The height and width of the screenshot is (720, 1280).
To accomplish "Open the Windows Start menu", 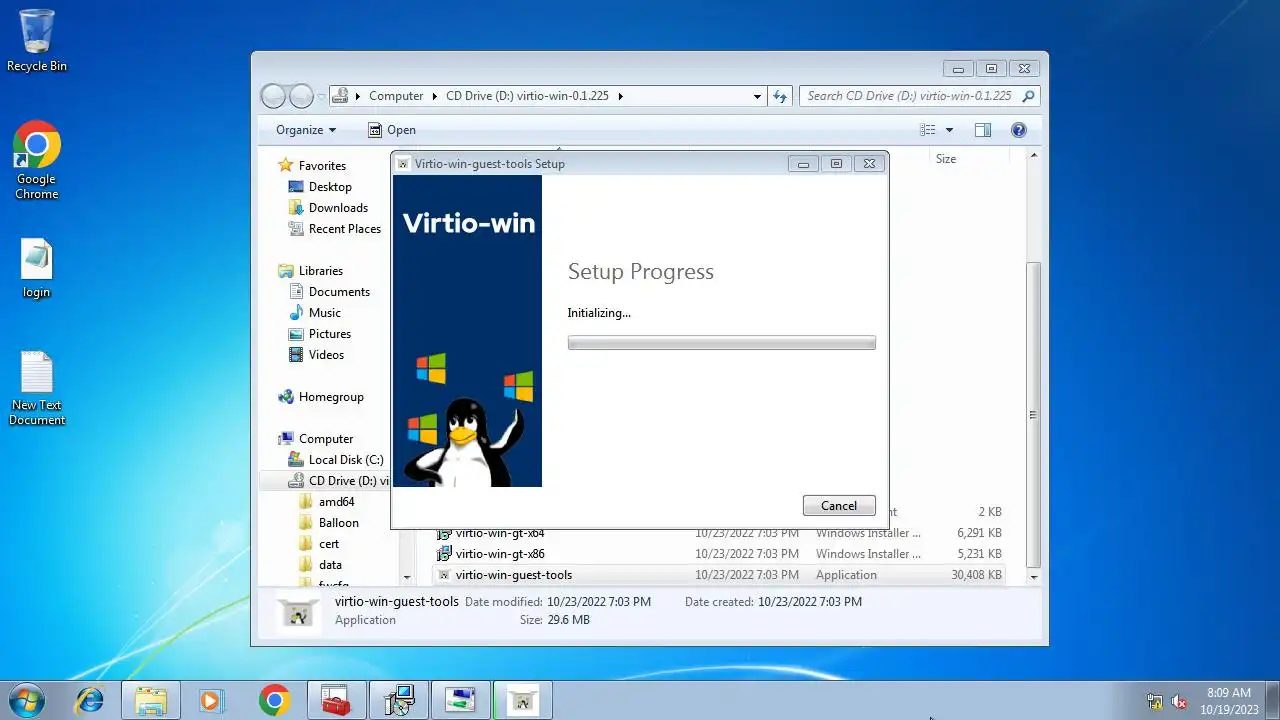I will tap(25, 700).
